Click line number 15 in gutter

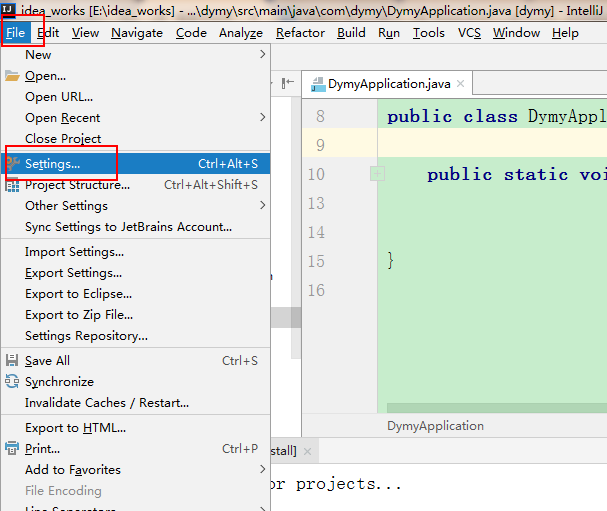tap(316, 261)
